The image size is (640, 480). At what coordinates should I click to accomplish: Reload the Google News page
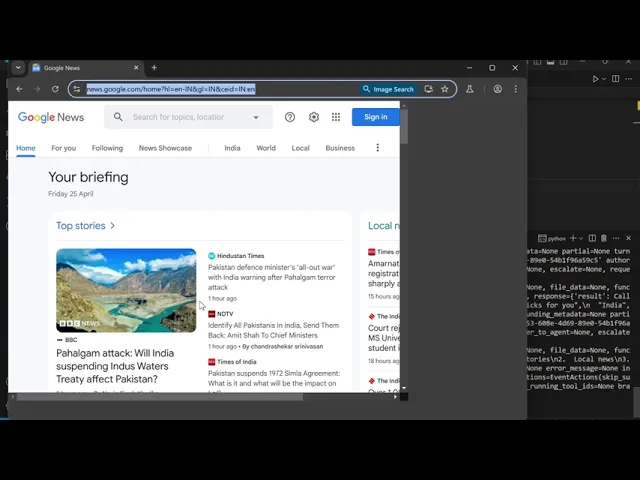[55, 89]
